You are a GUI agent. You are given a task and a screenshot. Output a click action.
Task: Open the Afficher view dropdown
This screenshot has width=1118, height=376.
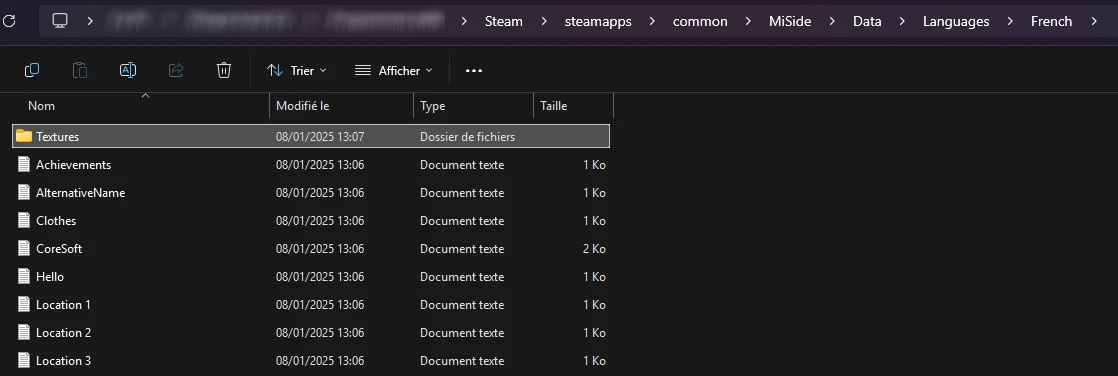(x=394, y=71)
